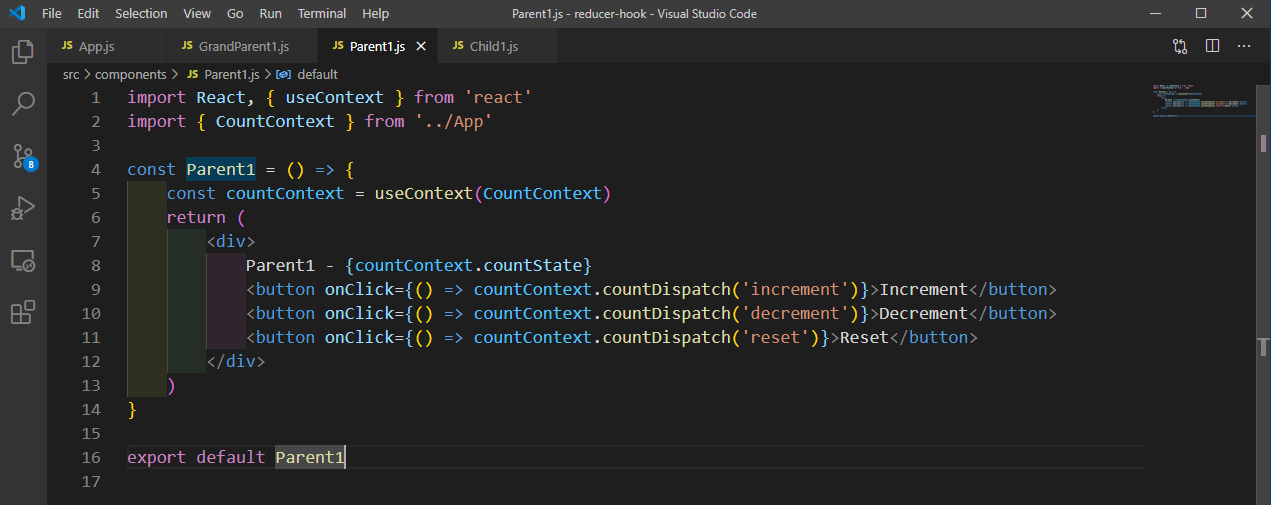
Task: Open the Search view in the activity bar
Action: 23,103
